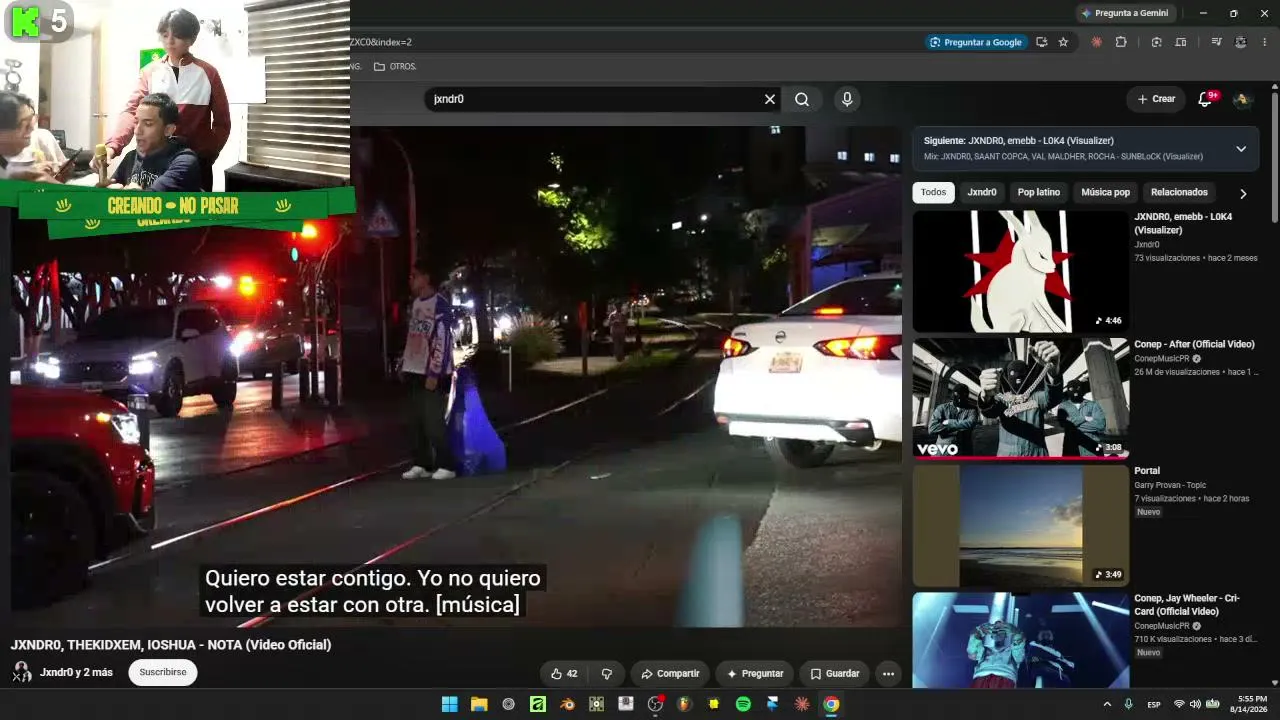This screenshot has height=720, width=1280.
Task: Click the microphone icon in system tray
Action: click(x=1129, y=704)
